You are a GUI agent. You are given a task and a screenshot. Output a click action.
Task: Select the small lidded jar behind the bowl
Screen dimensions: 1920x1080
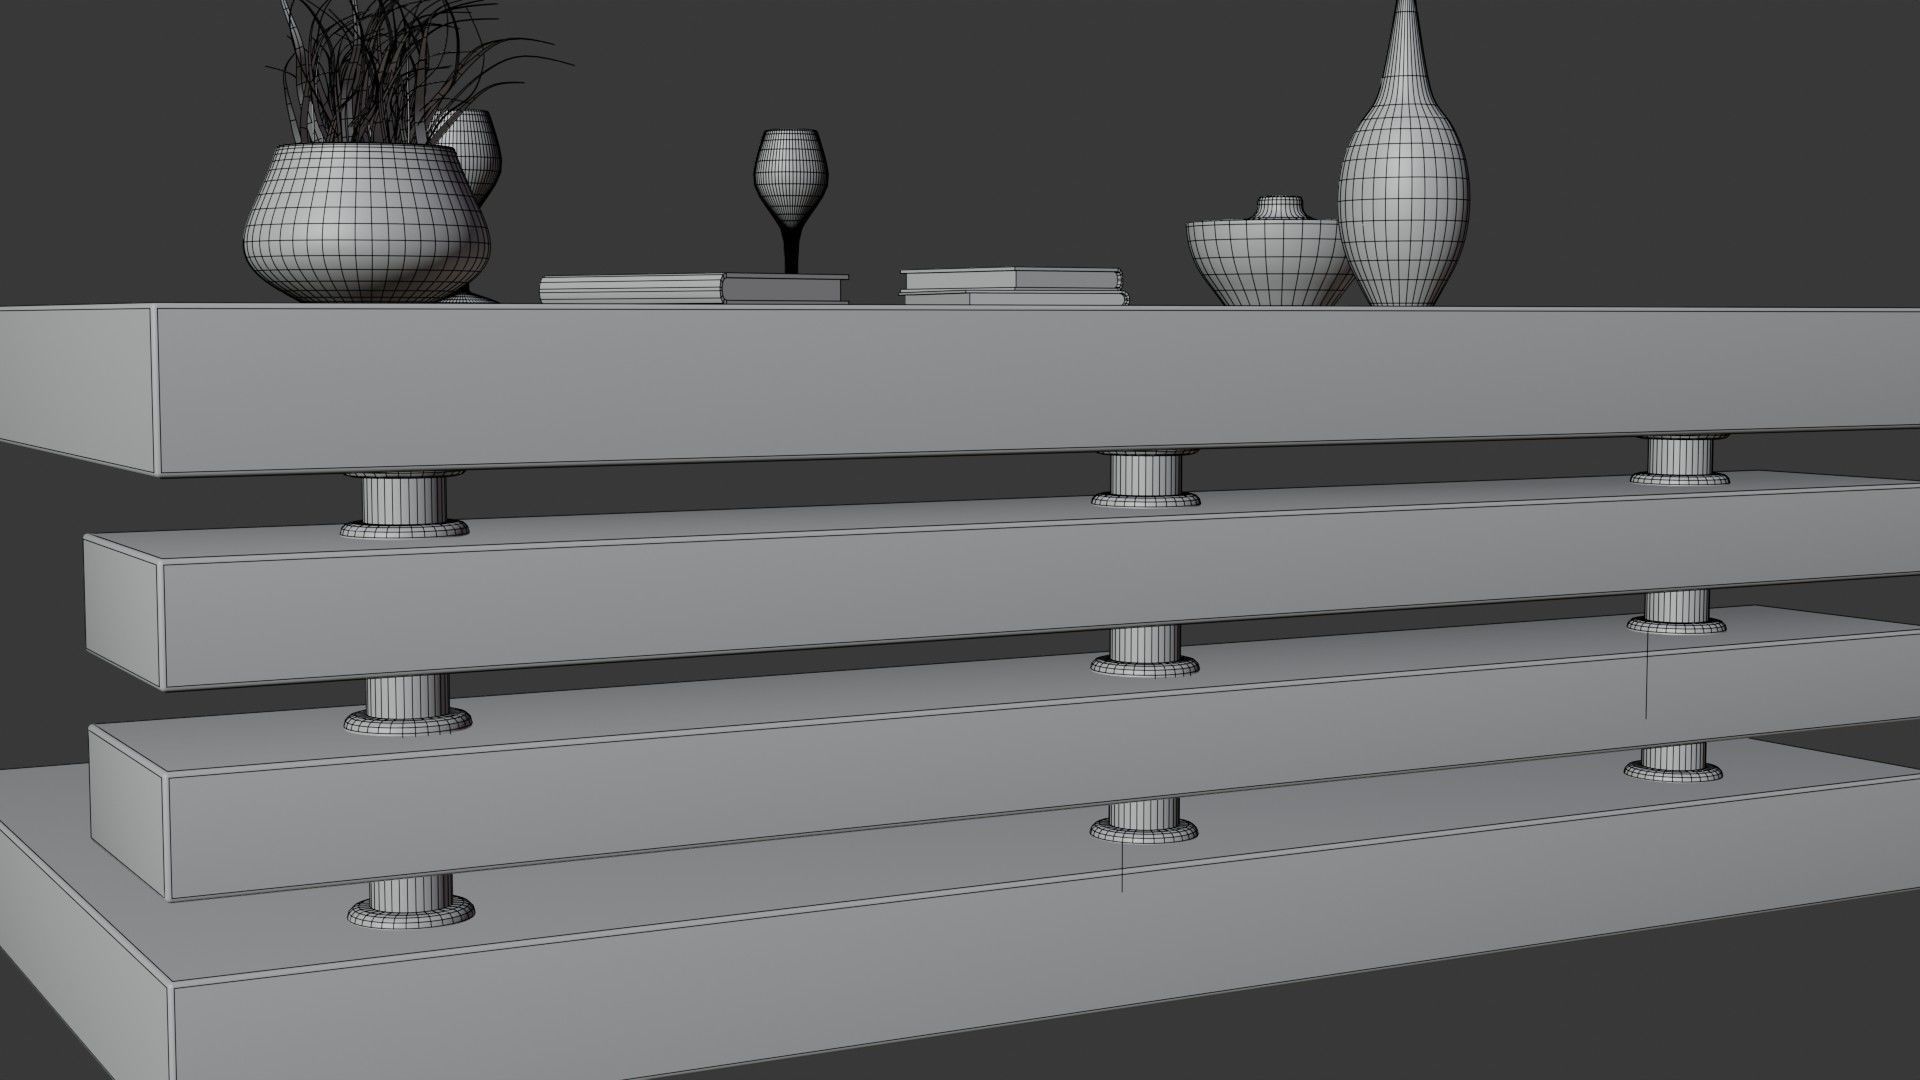[1280, 208]
